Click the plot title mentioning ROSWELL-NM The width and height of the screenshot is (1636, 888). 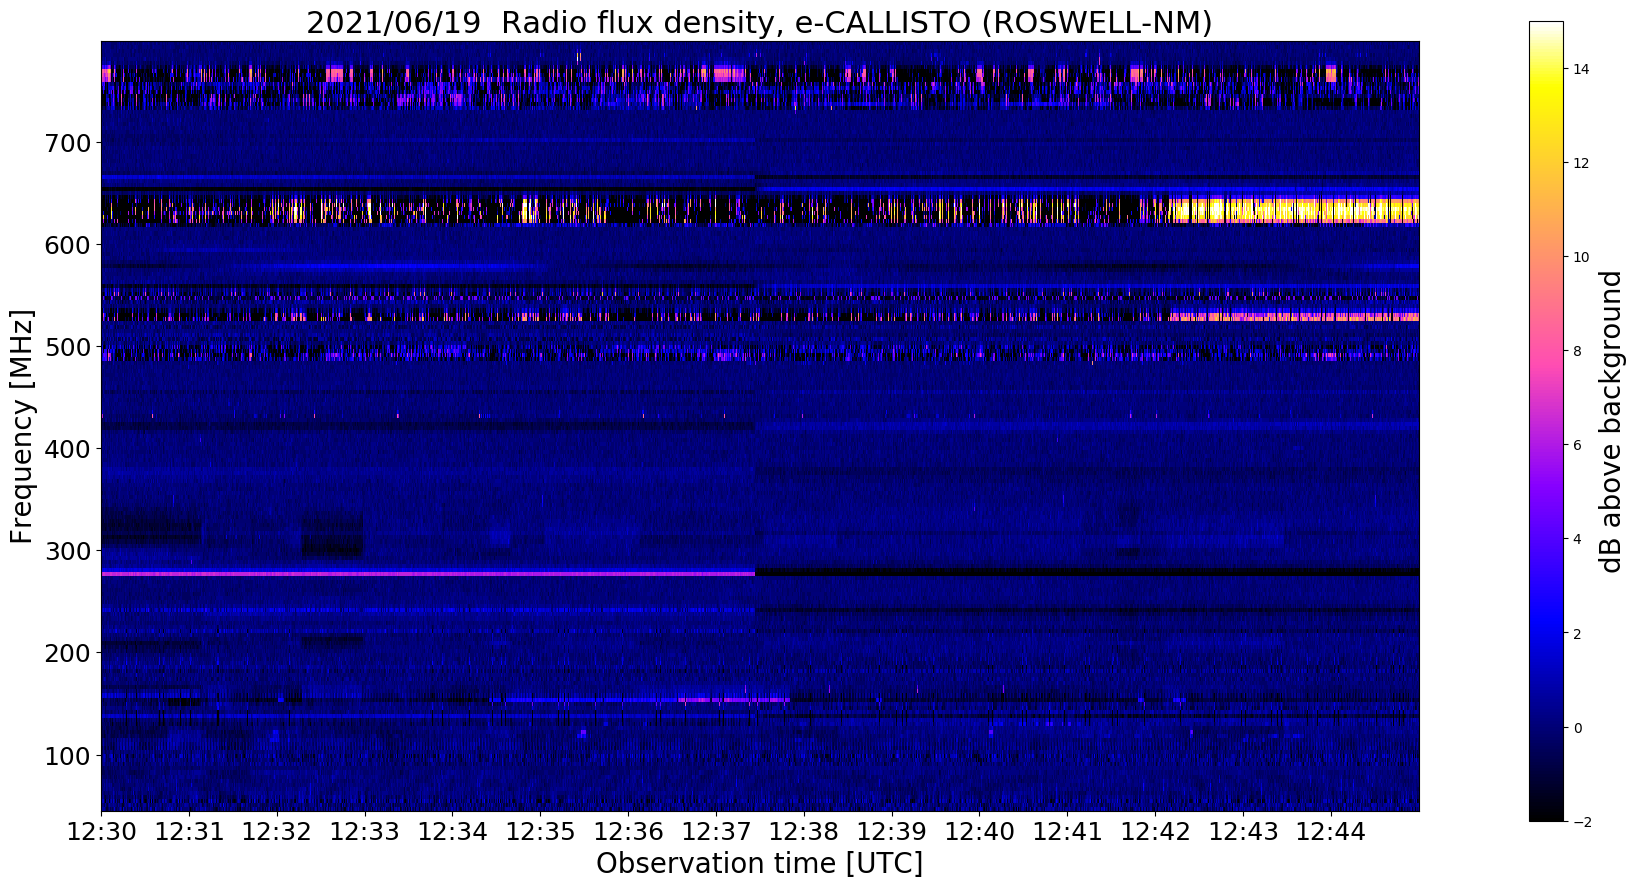click(x=759, y=22)
